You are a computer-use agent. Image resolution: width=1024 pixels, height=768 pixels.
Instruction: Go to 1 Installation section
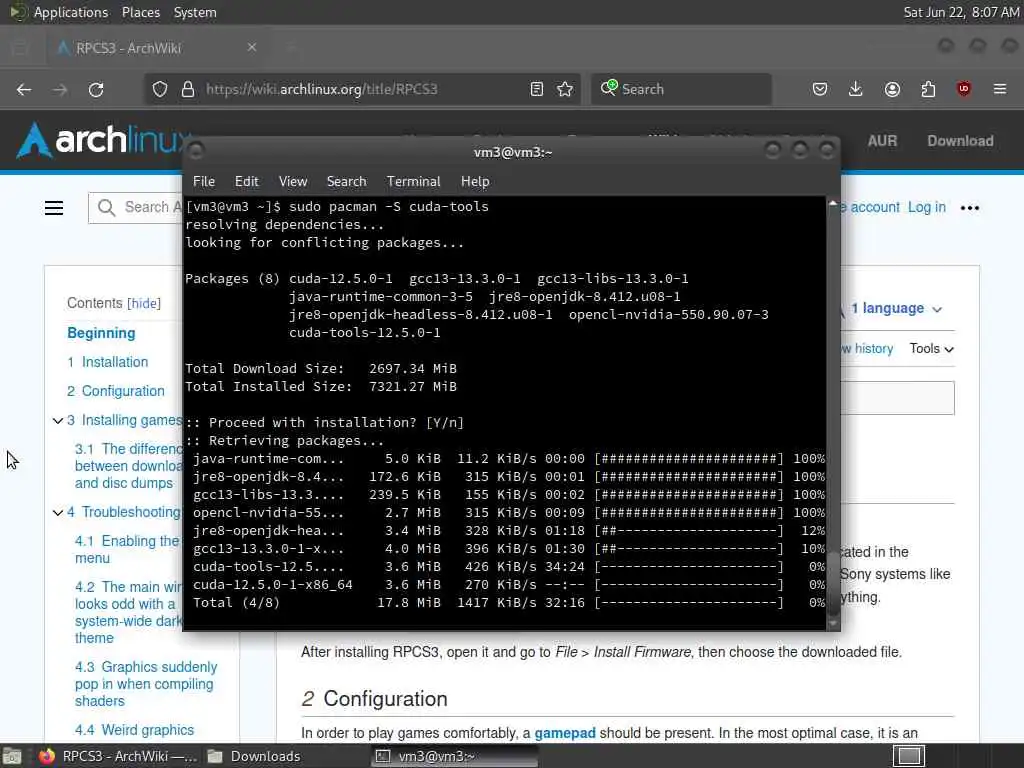click(x=108, y=362)
